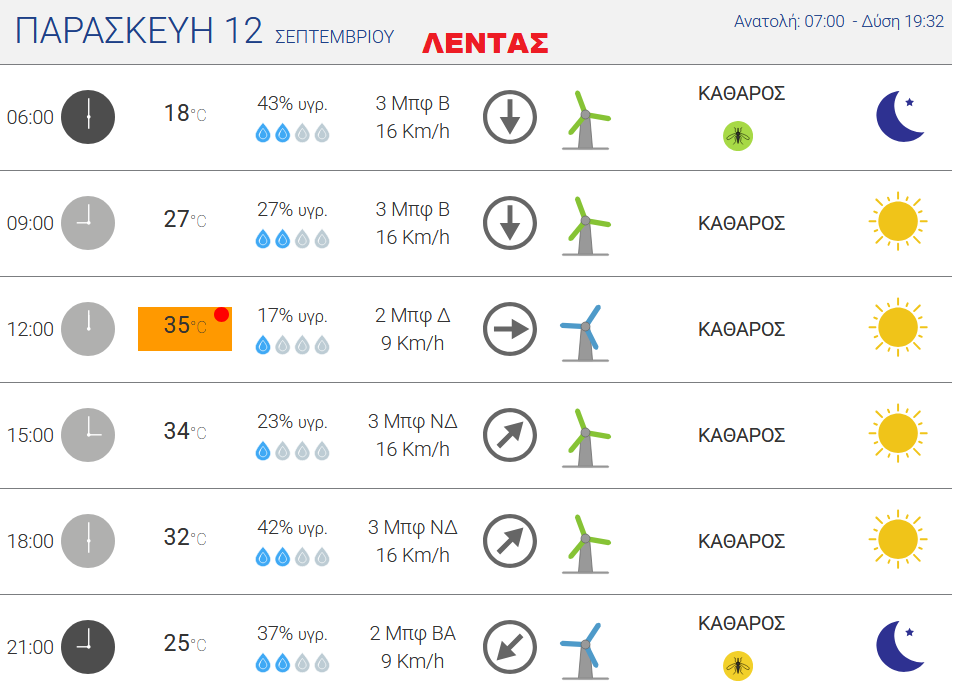Click the ΠΑΡΑΣΚΕΥΗ 12 date heading

(138, 30)
